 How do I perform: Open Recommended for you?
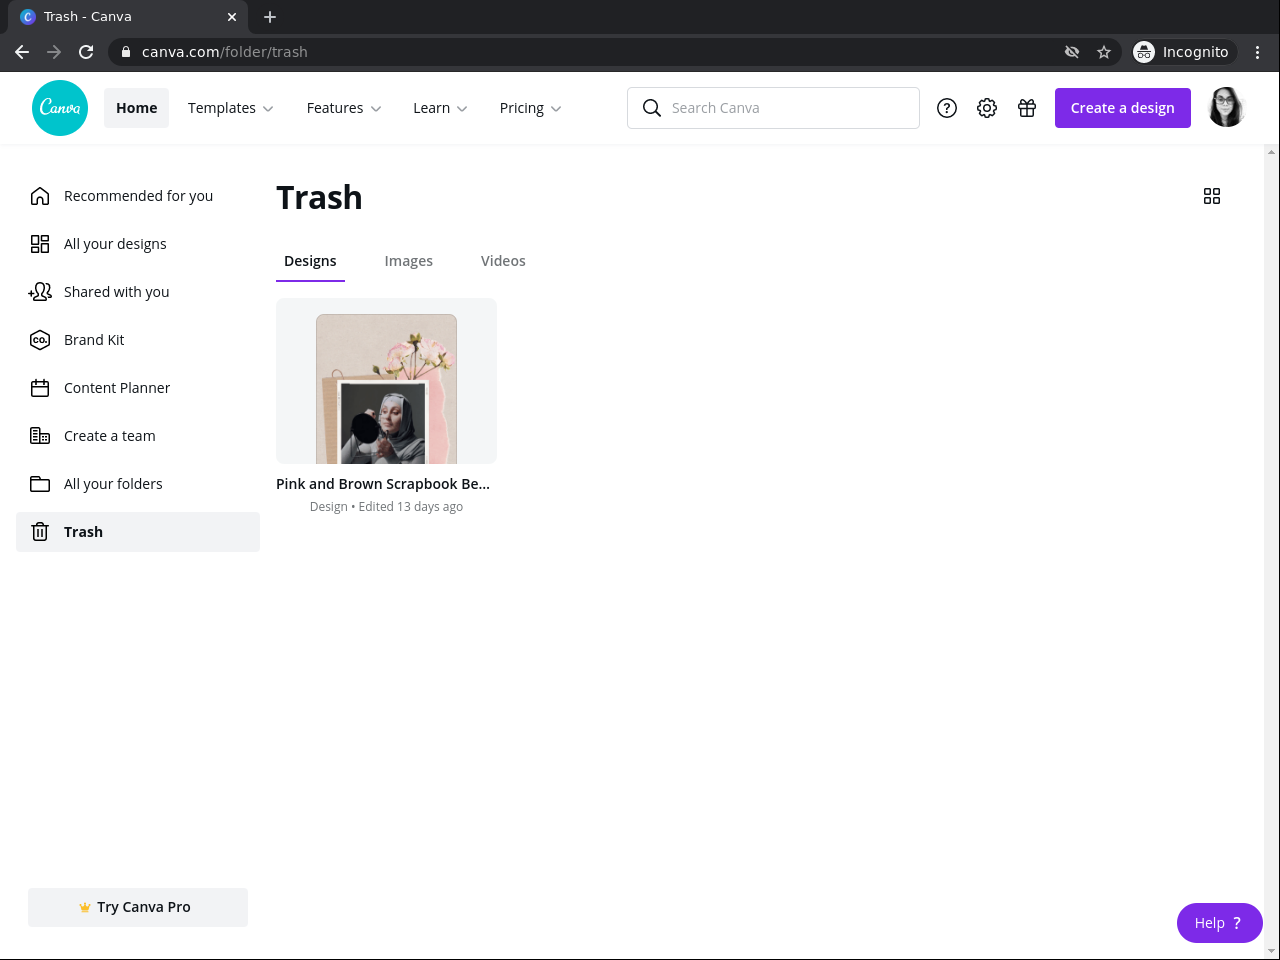tap(138, 196)
